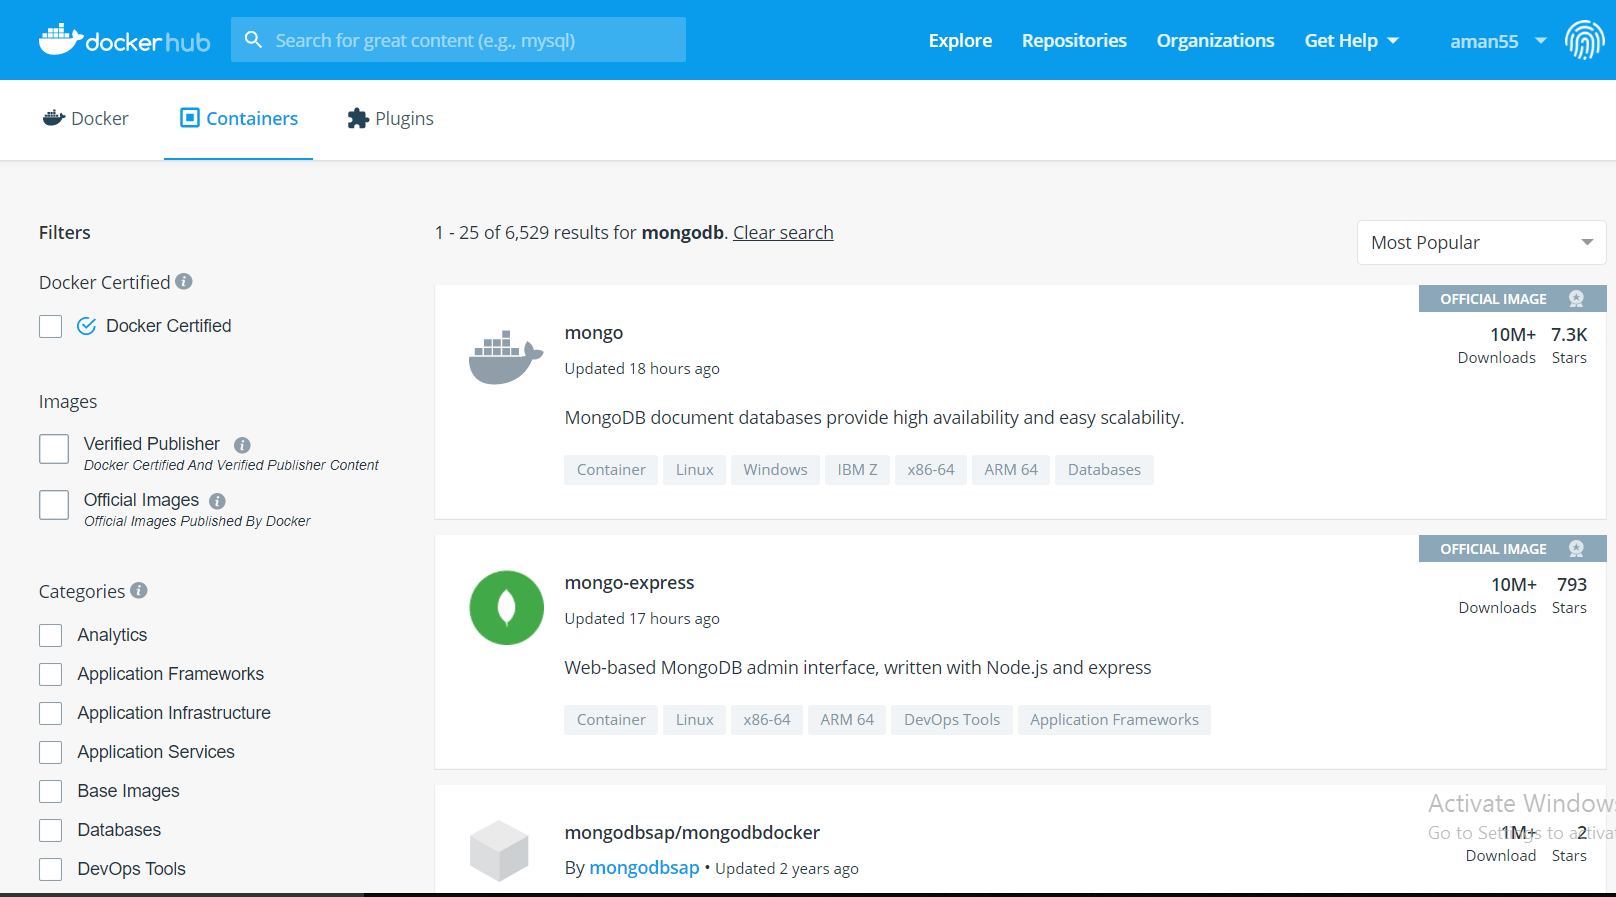Click the Clear search link
The image size is (1616, 897).
click(x=783, y=233)
